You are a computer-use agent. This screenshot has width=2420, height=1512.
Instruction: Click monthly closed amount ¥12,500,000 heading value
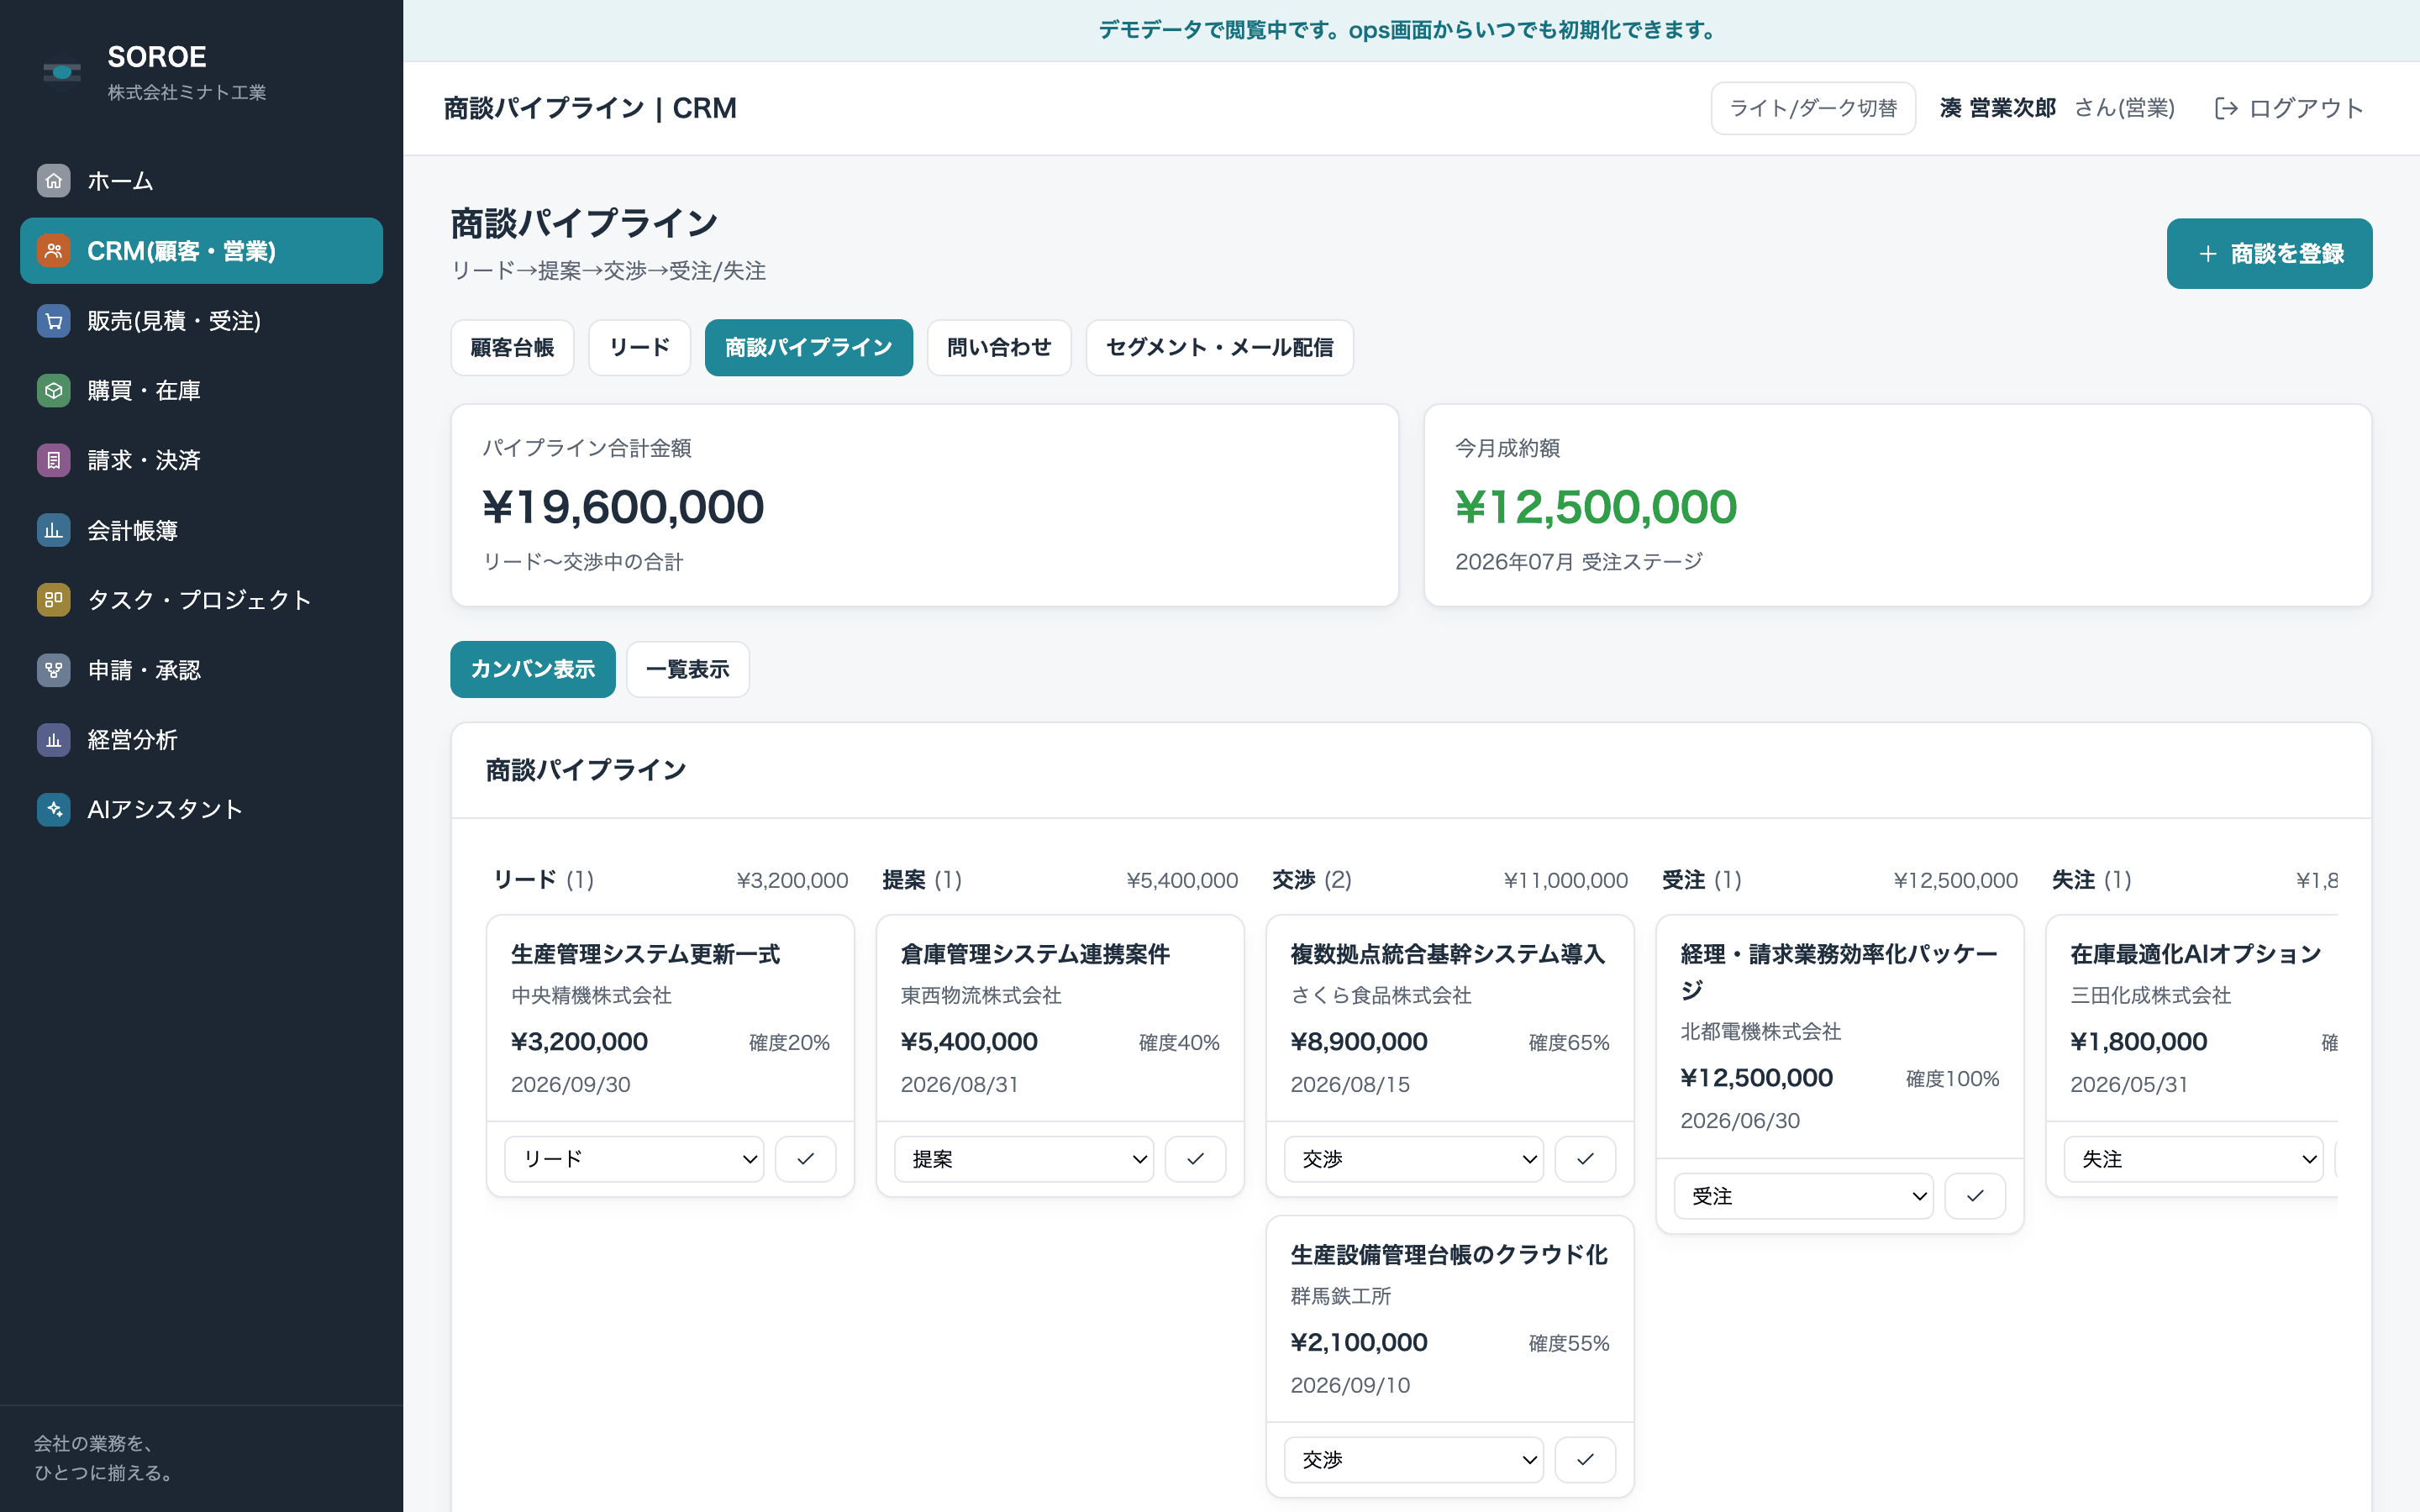(x=1596, y=507)
